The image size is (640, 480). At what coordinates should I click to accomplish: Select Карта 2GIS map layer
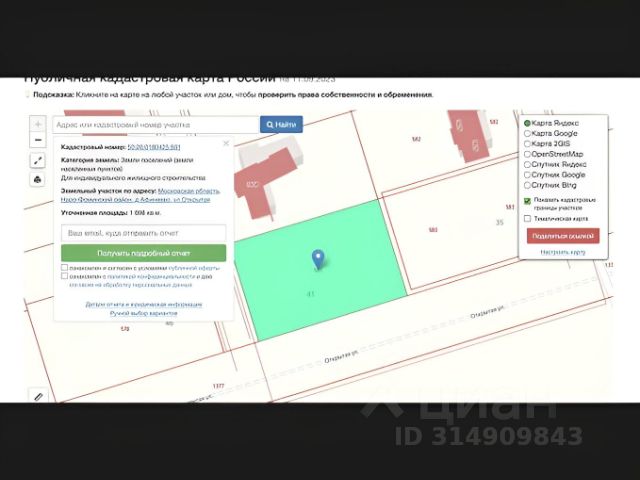pos(527,144)
